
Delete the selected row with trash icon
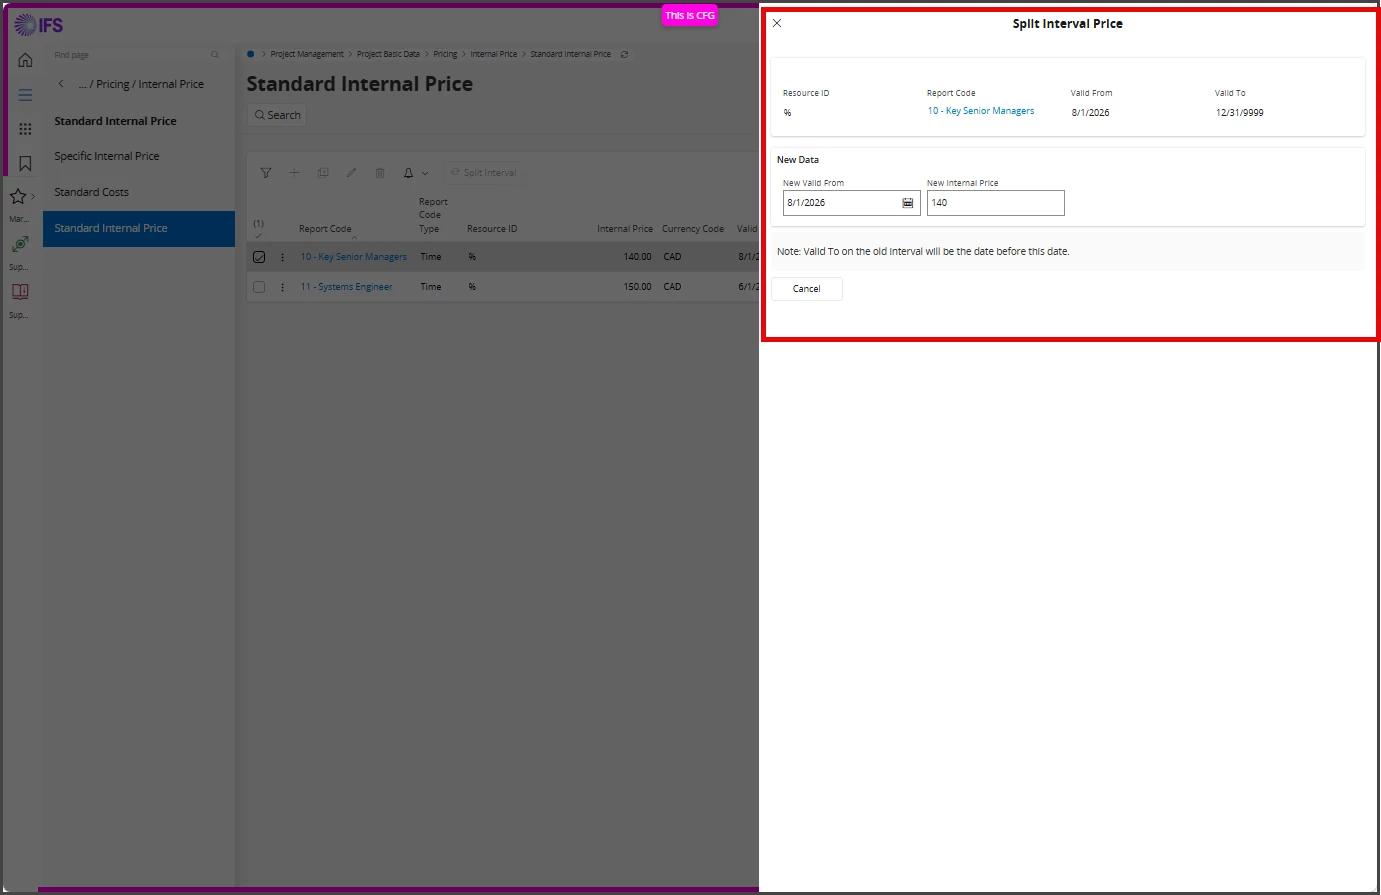point(380,173)
